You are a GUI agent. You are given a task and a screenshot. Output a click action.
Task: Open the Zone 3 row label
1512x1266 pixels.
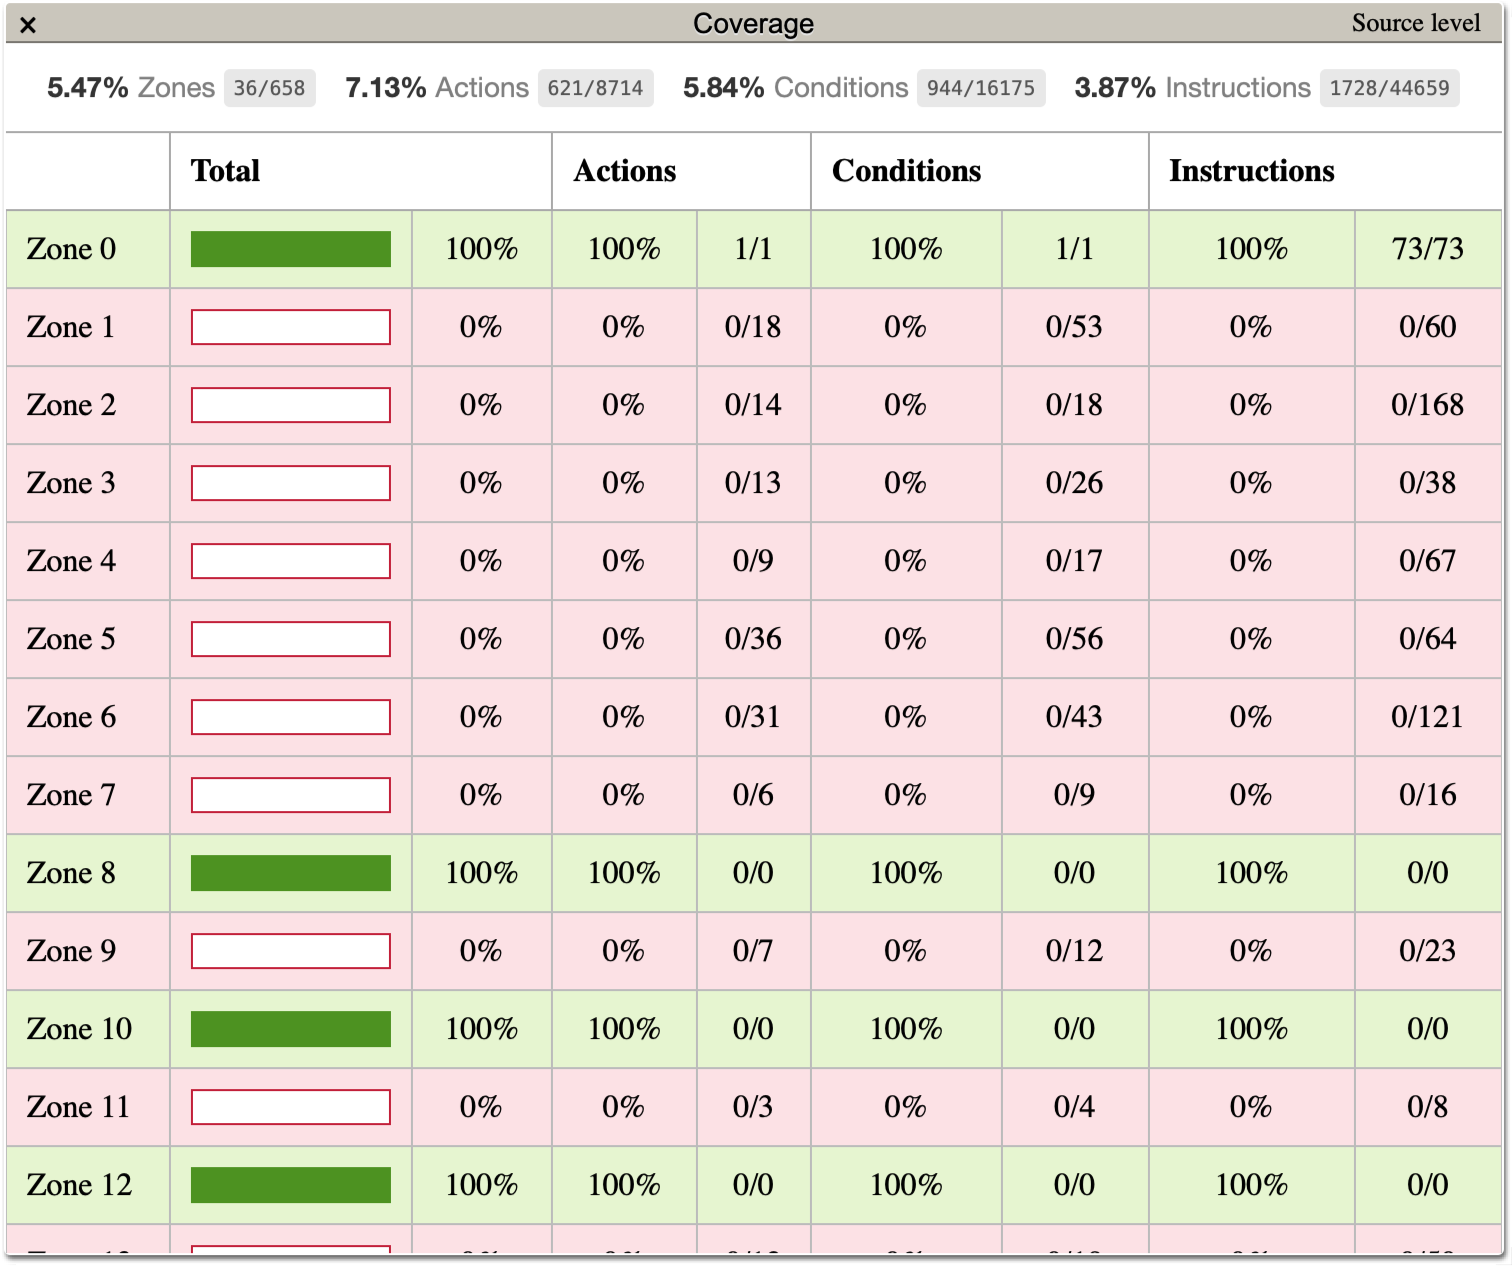71,483
